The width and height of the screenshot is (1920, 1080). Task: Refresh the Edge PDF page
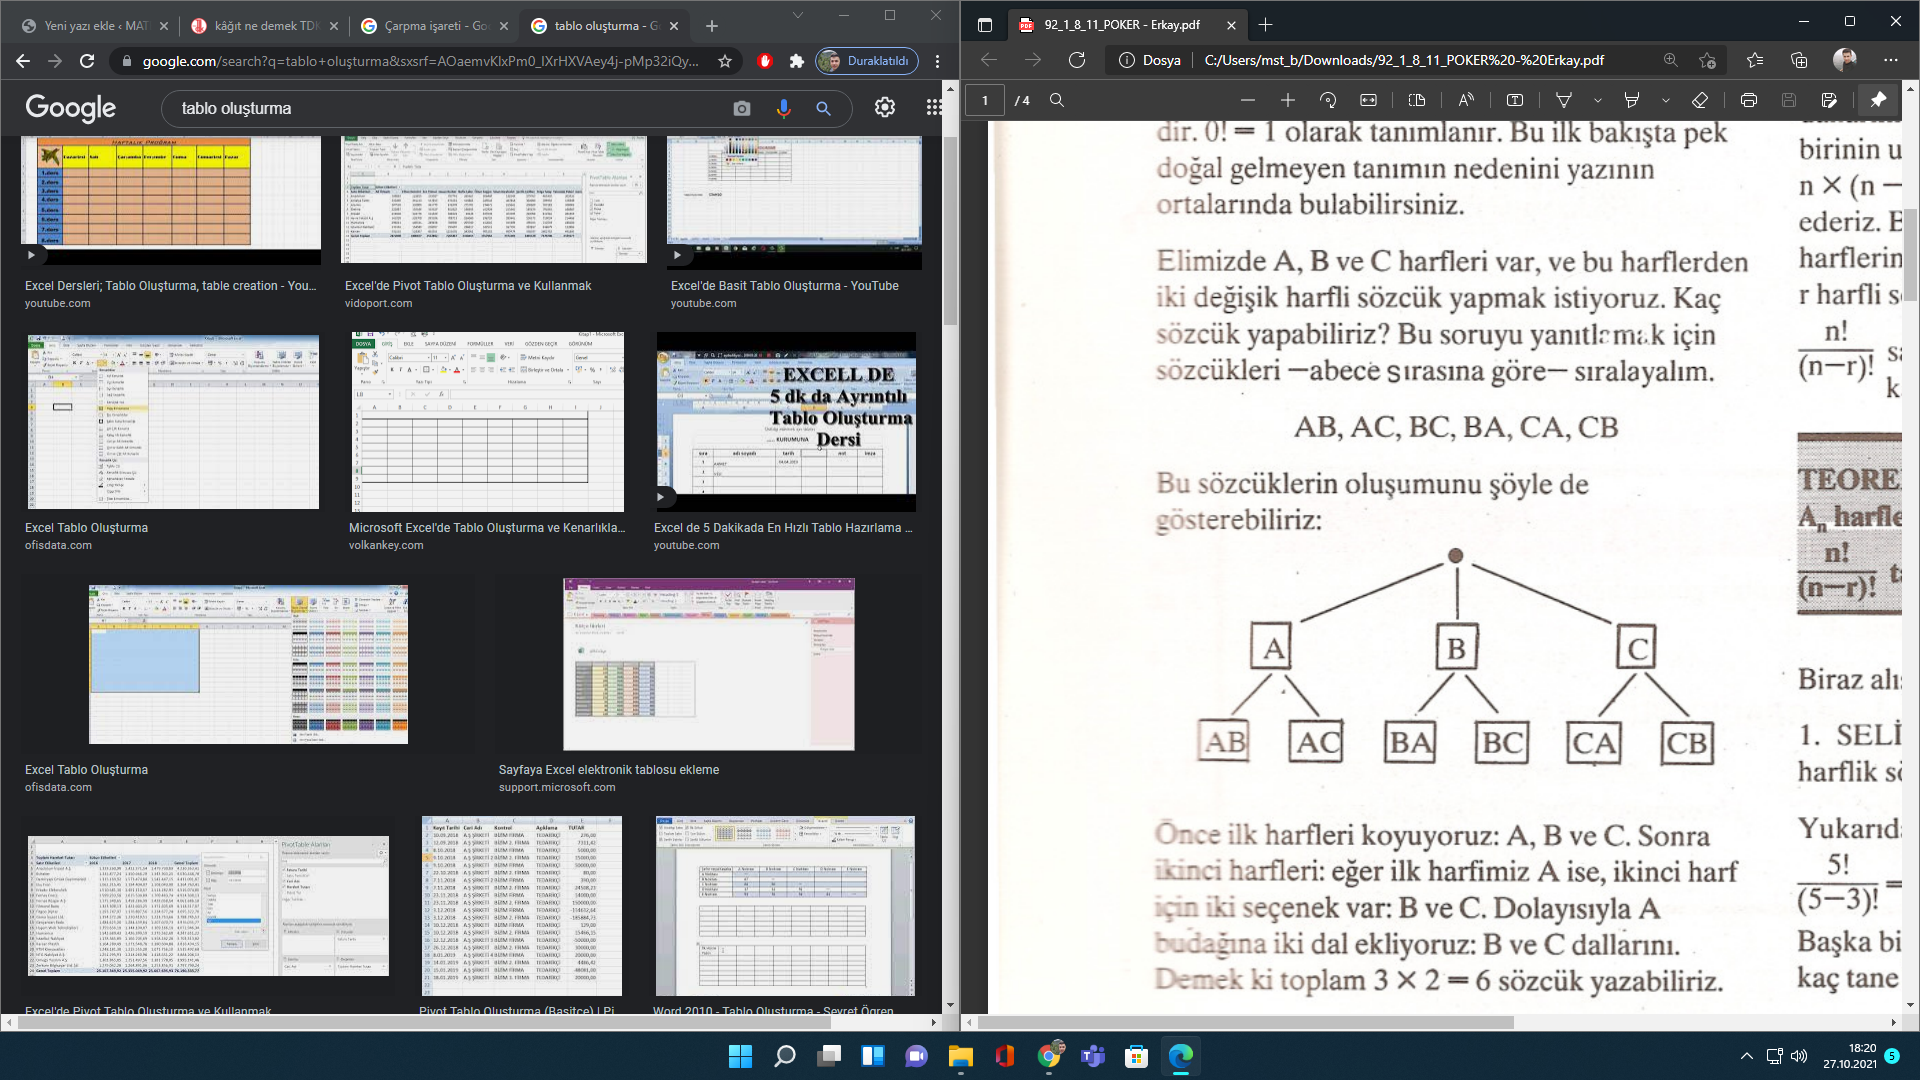click(1077, 60)
